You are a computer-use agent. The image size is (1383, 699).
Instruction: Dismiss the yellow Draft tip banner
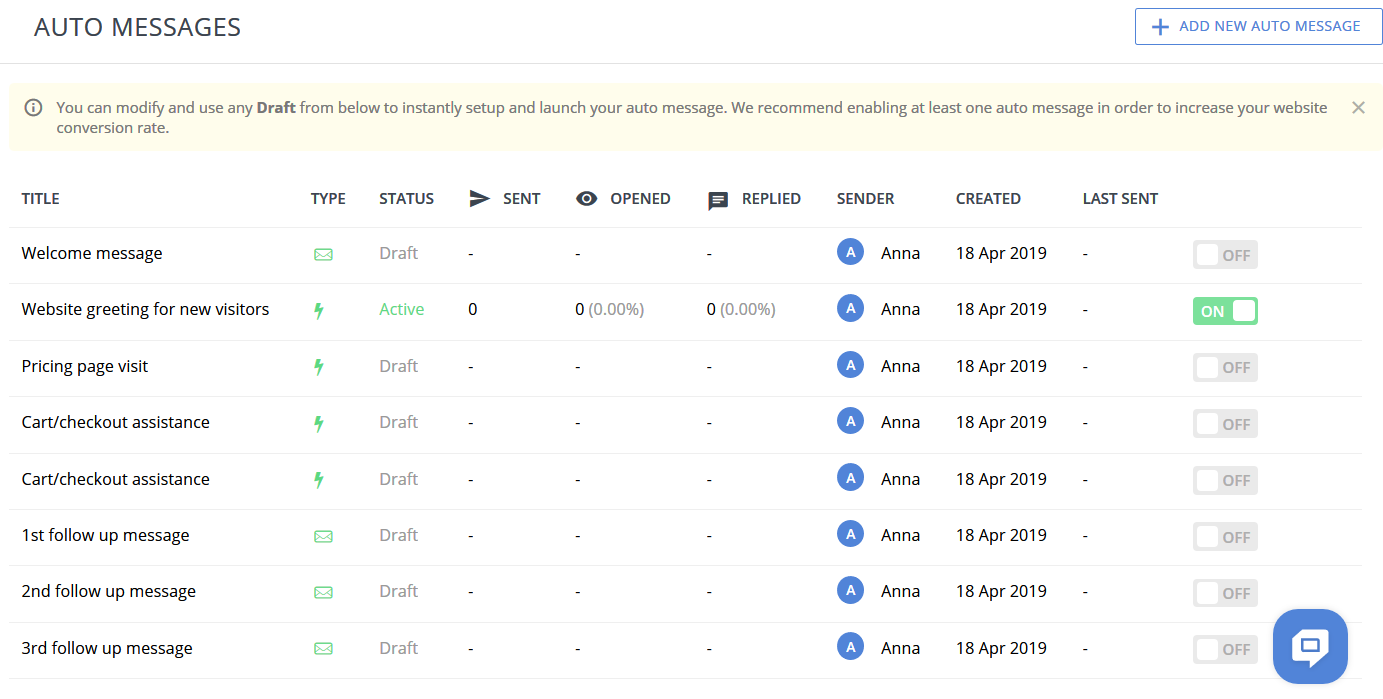click(1357, 108)
